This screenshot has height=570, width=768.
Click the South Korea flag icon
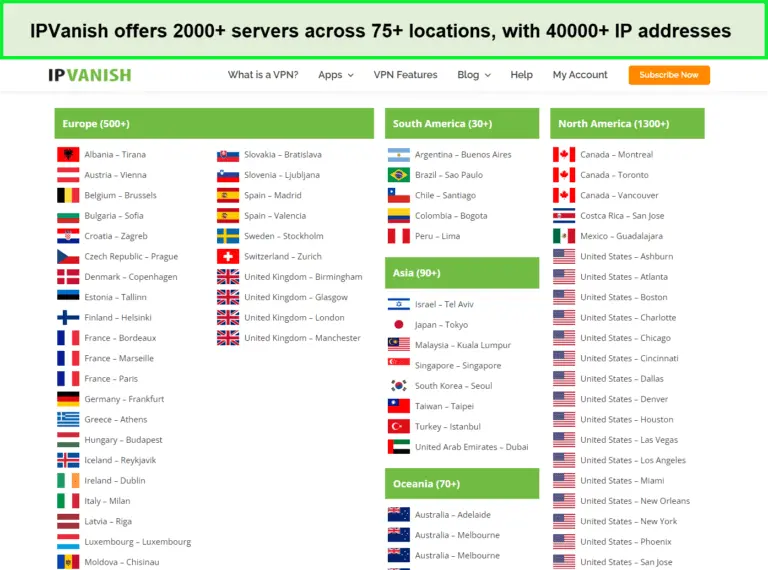(x=399, y=386)
